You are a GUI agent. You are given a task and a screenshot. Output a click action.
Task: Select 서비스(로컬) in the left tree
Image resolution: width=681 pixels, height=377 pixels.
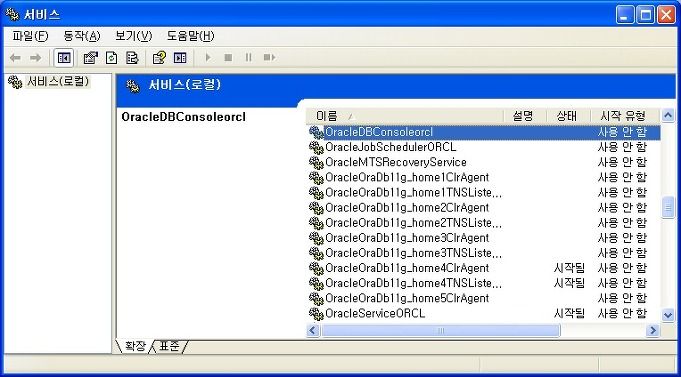pyautogui.click(x=58, y=81)
